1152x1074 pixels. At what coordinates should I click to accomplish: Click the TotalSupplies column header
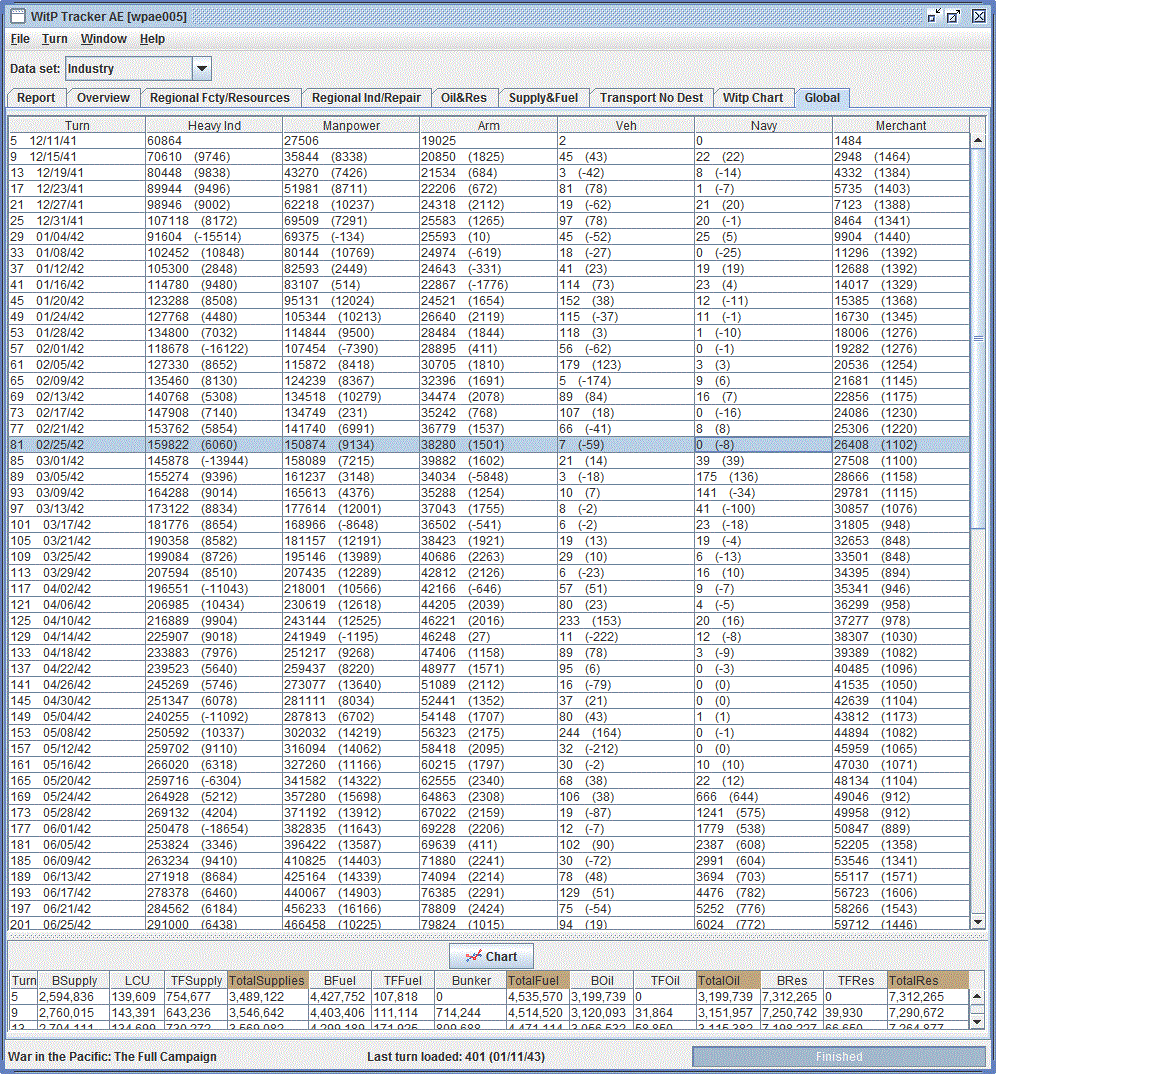click(x=267, y=981)
